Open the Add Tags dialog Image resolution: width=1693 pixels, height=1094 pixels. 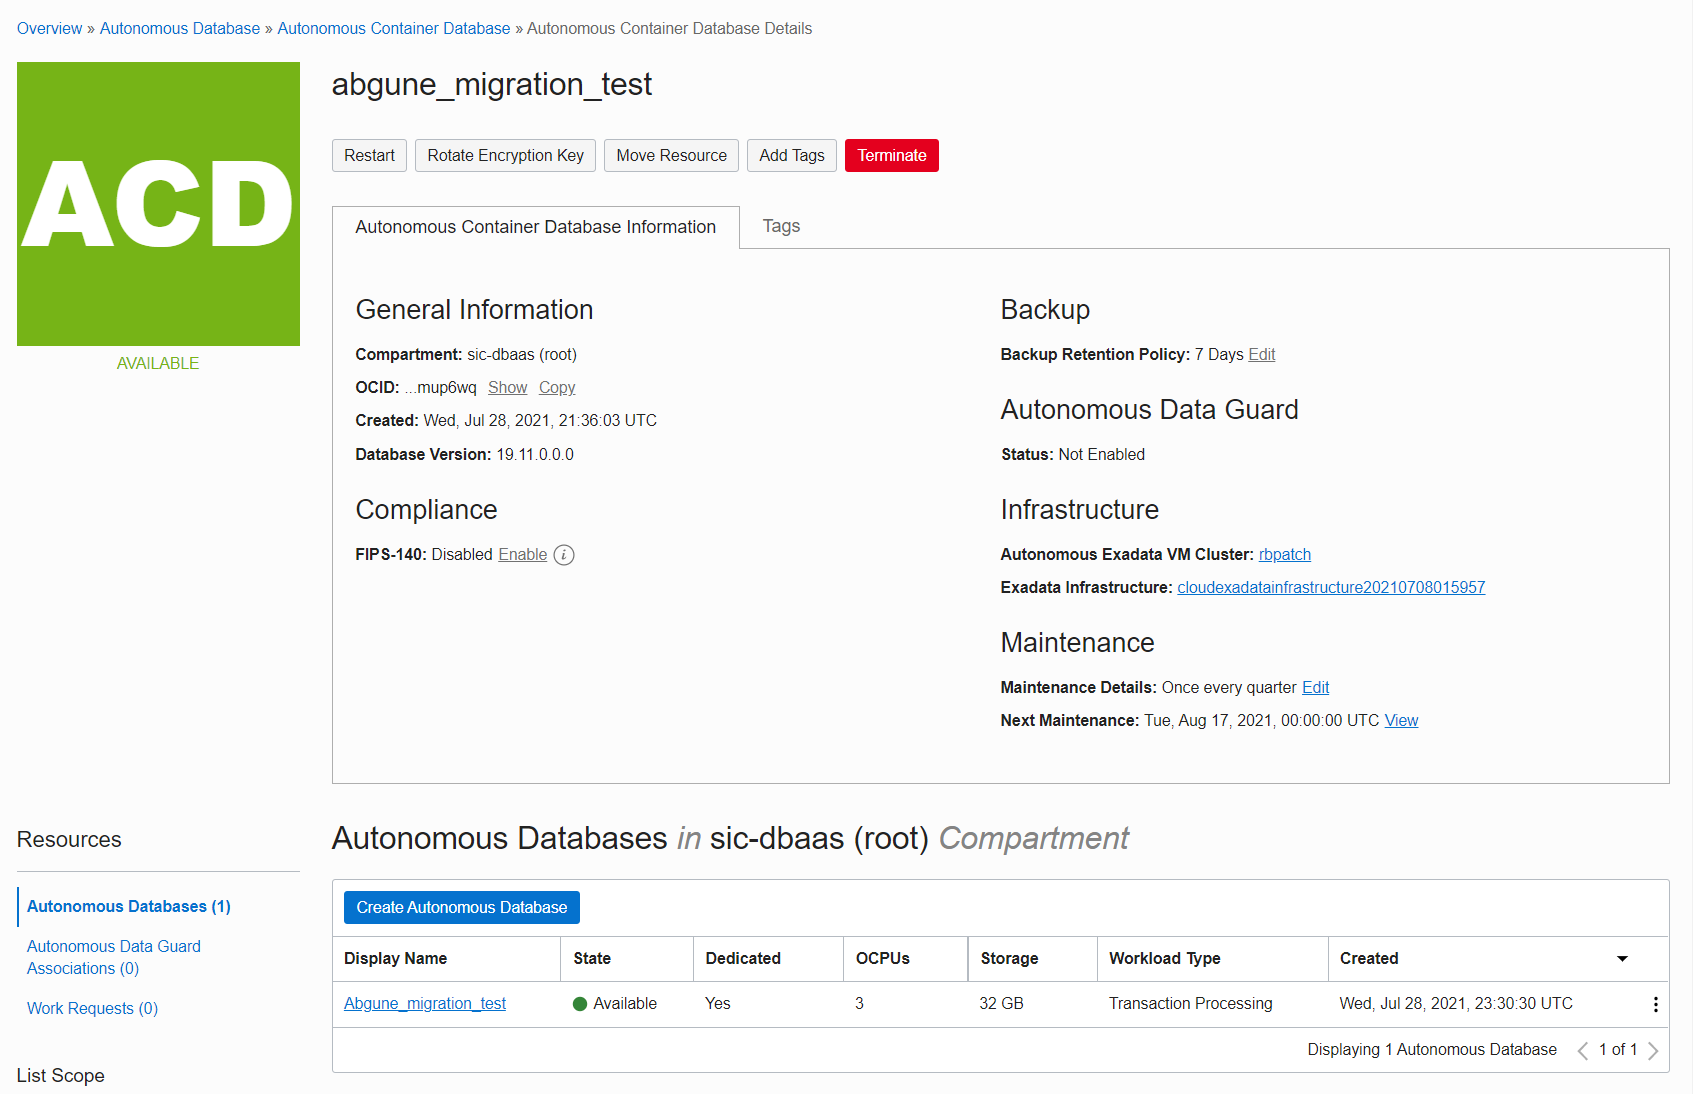tap(791, 156)
